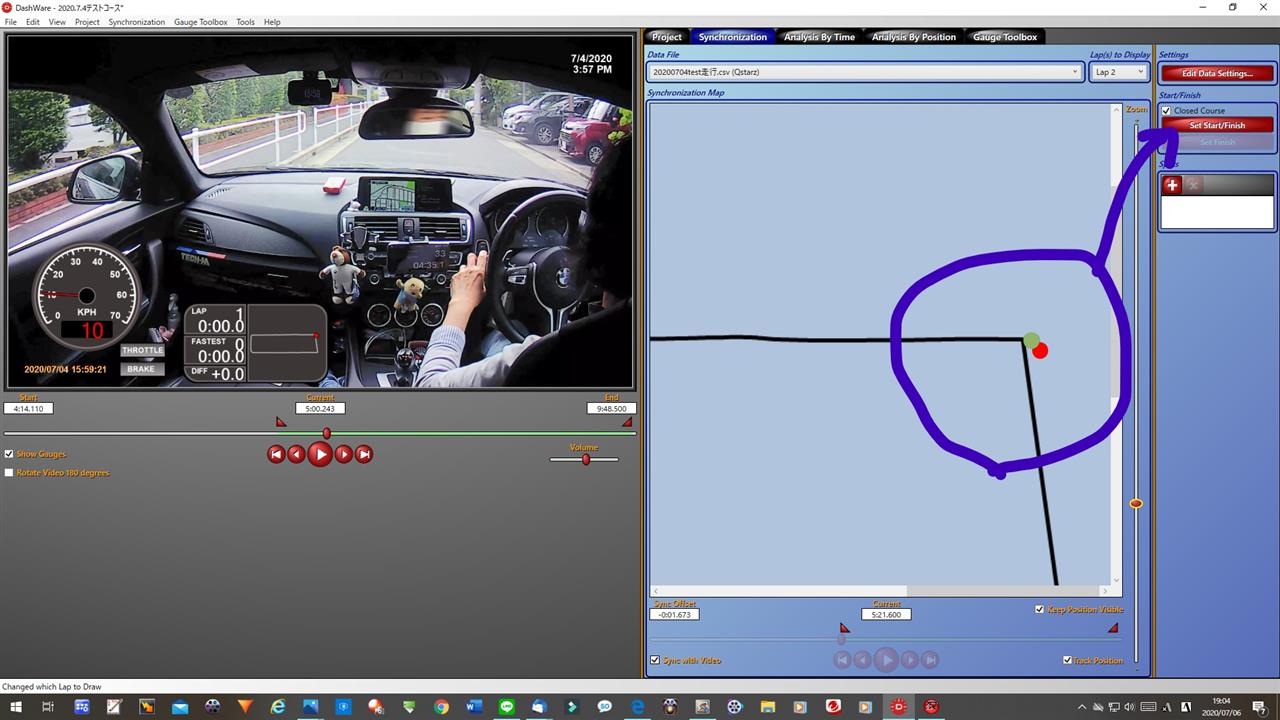
Task: Click the map horizontal scrollbar
Action: coord(881,591)
